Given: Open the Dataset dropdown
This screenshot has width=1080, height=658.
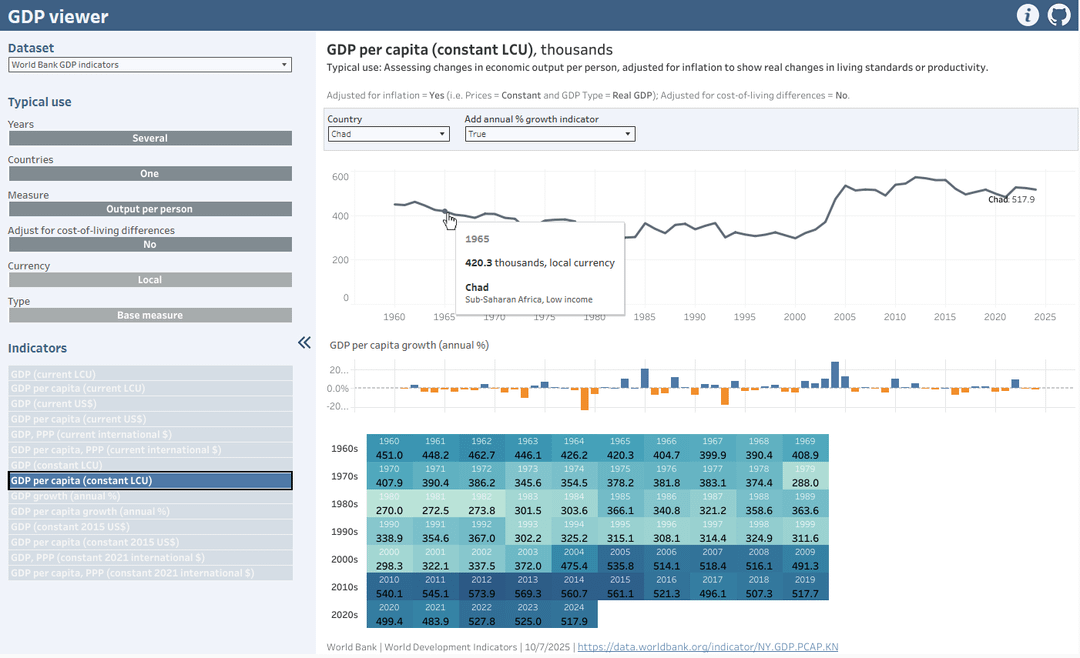Looking at the screenshot, I should 150,65.
